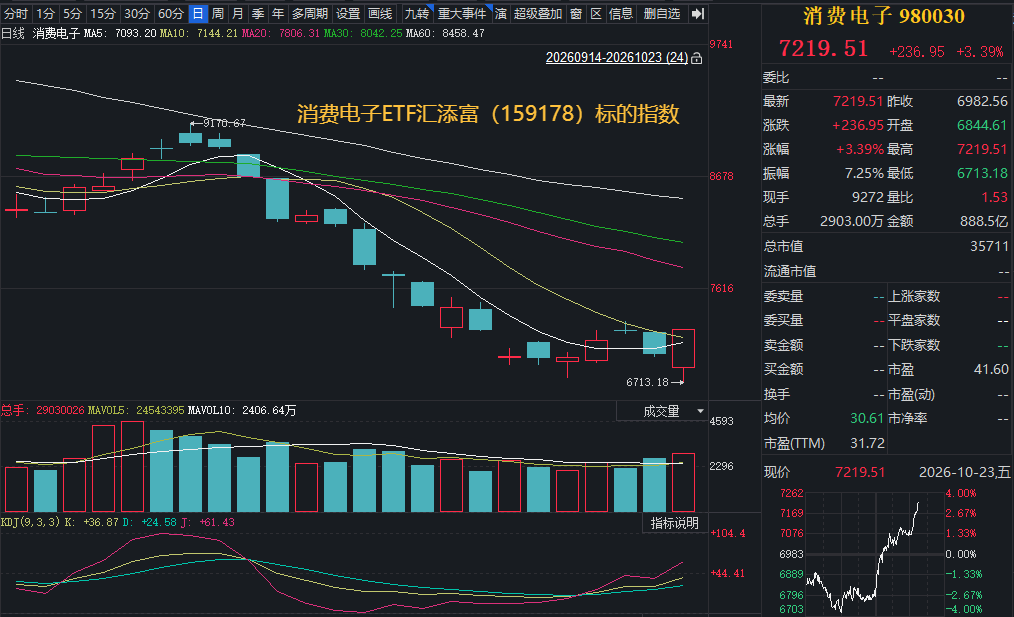Click the 区 interval statistics button

coord(596,14)
